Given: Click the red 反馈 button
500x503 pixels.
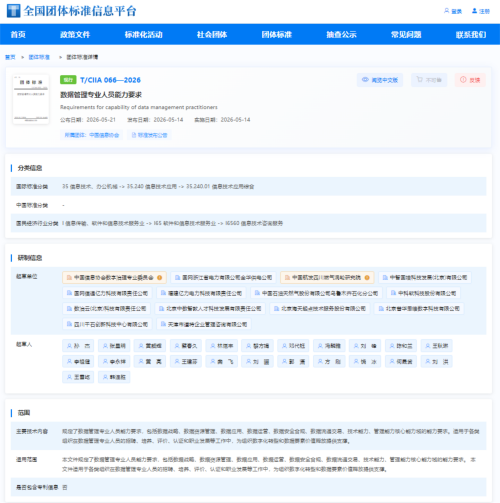Looking at the screenshot, I should [470, 80].
